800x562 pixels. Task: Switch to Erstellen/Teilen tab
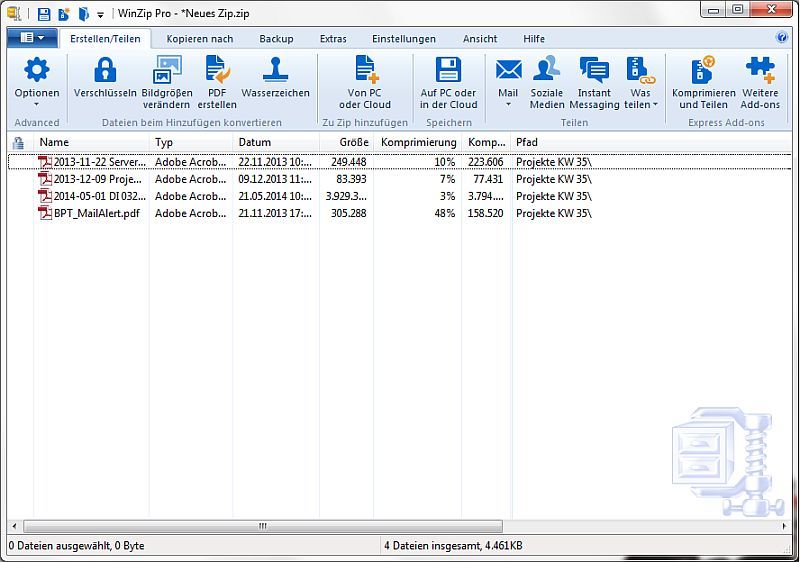tap(105, 39)
